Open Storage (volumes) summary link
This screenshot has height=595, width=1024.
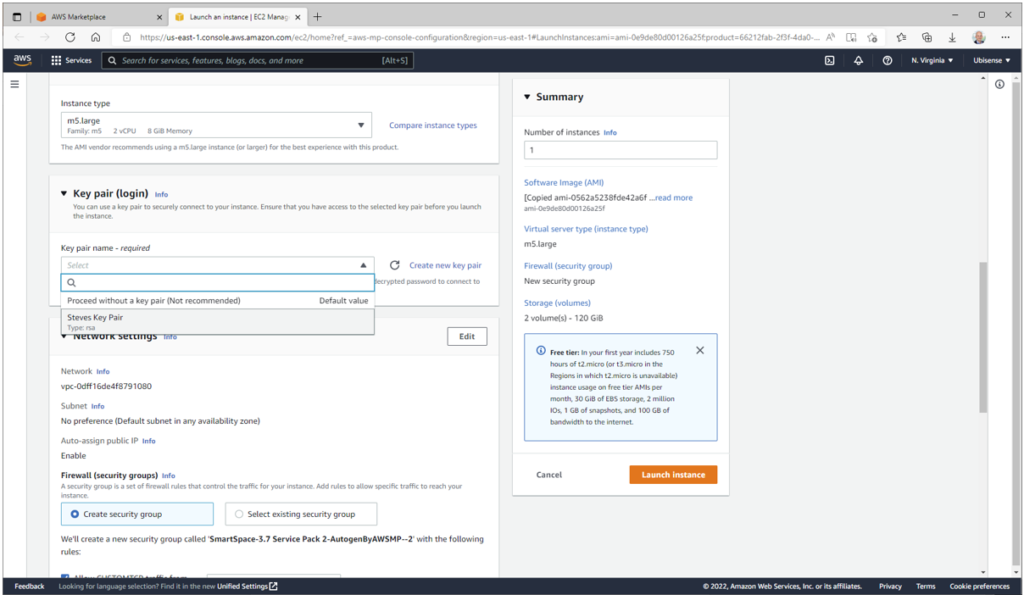pyautogui.click(x=557, y=303)
